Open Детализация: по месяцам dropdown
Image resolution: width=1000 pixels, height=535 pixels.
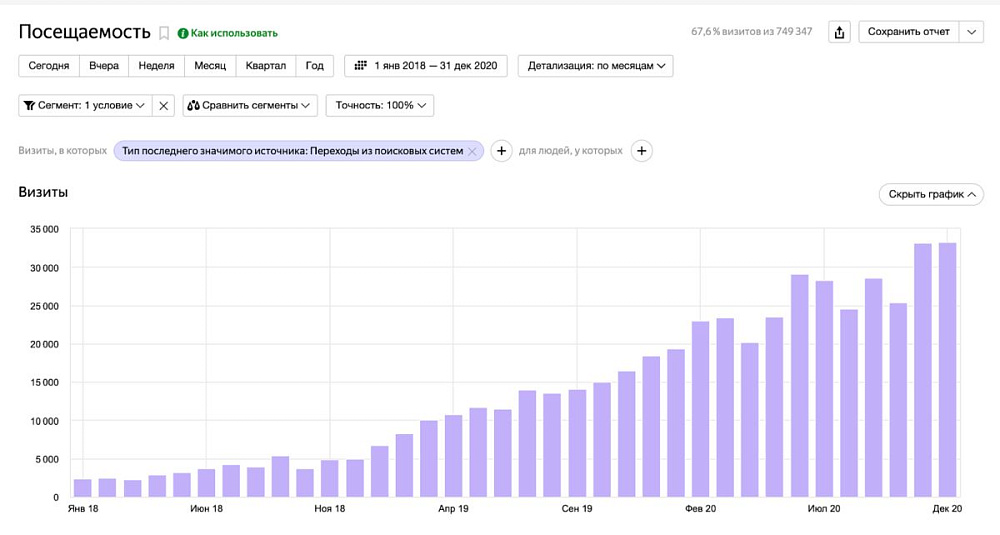coord(596,66)
